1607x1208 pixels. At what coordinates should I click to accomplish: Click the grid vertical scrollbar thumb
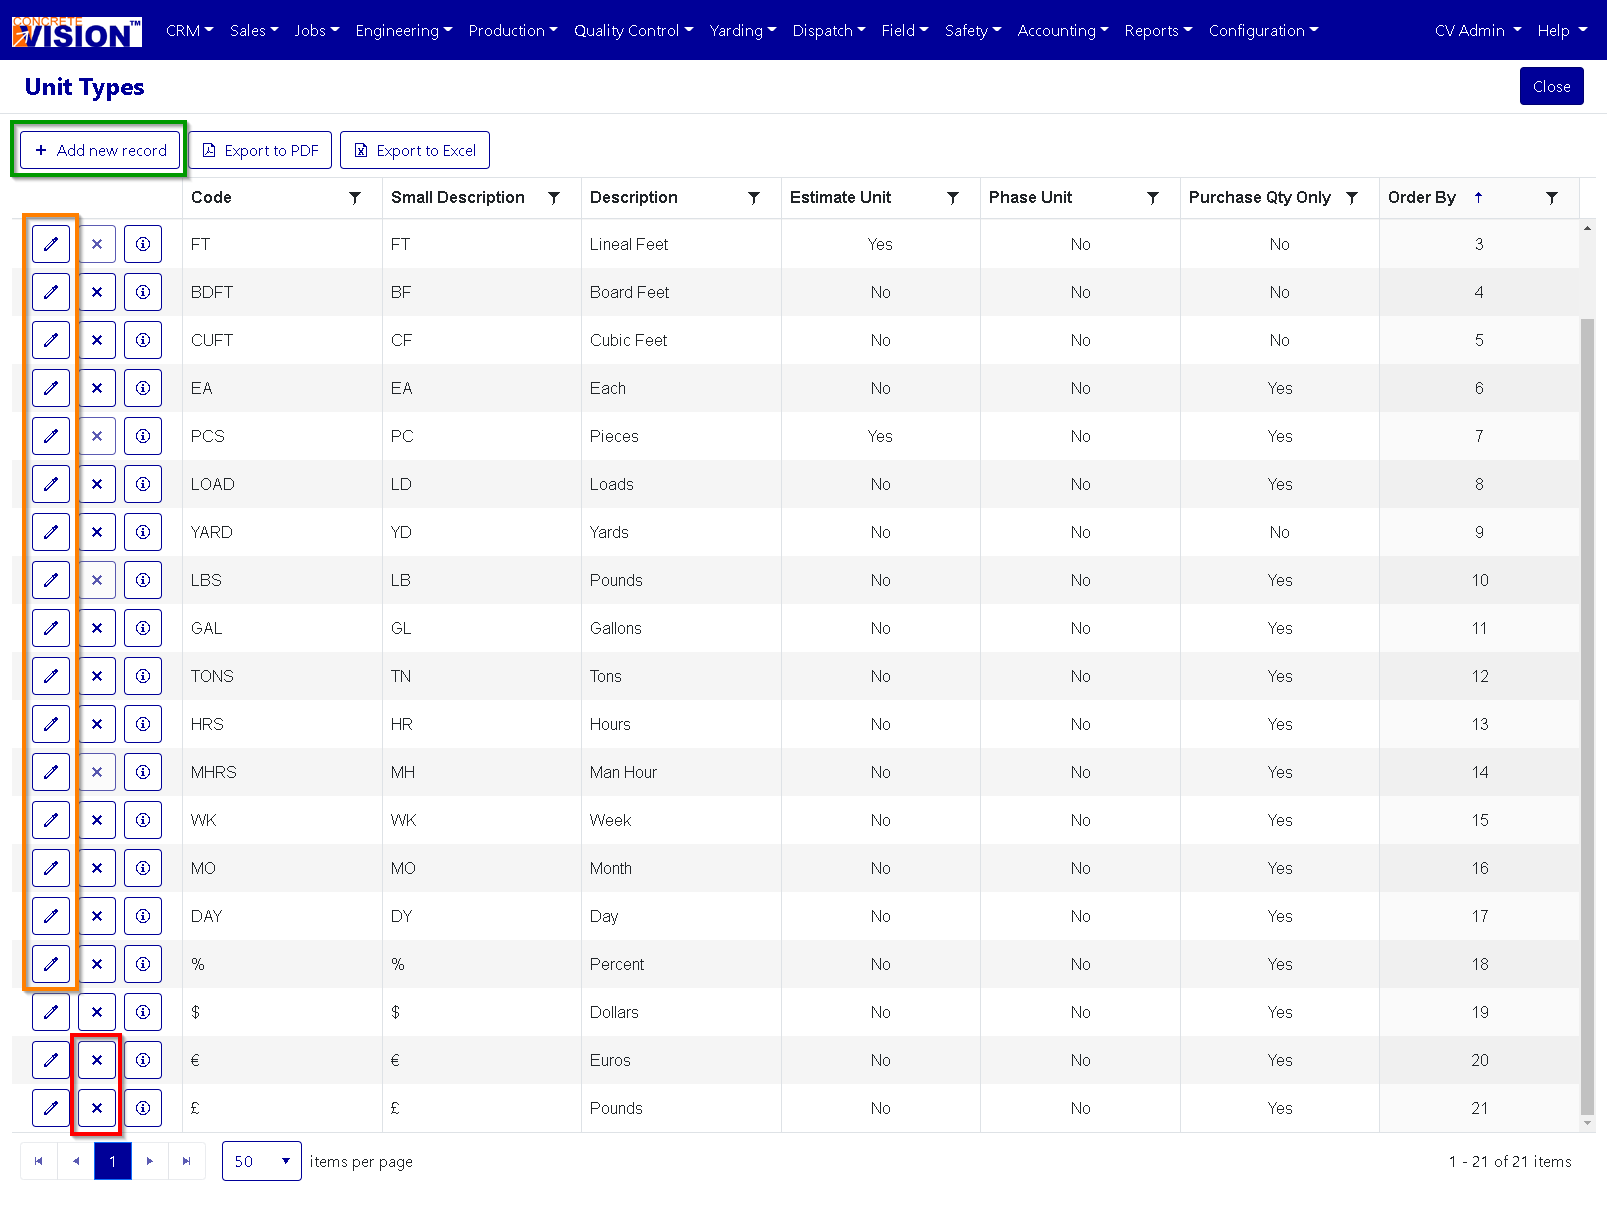(1587, 715)
